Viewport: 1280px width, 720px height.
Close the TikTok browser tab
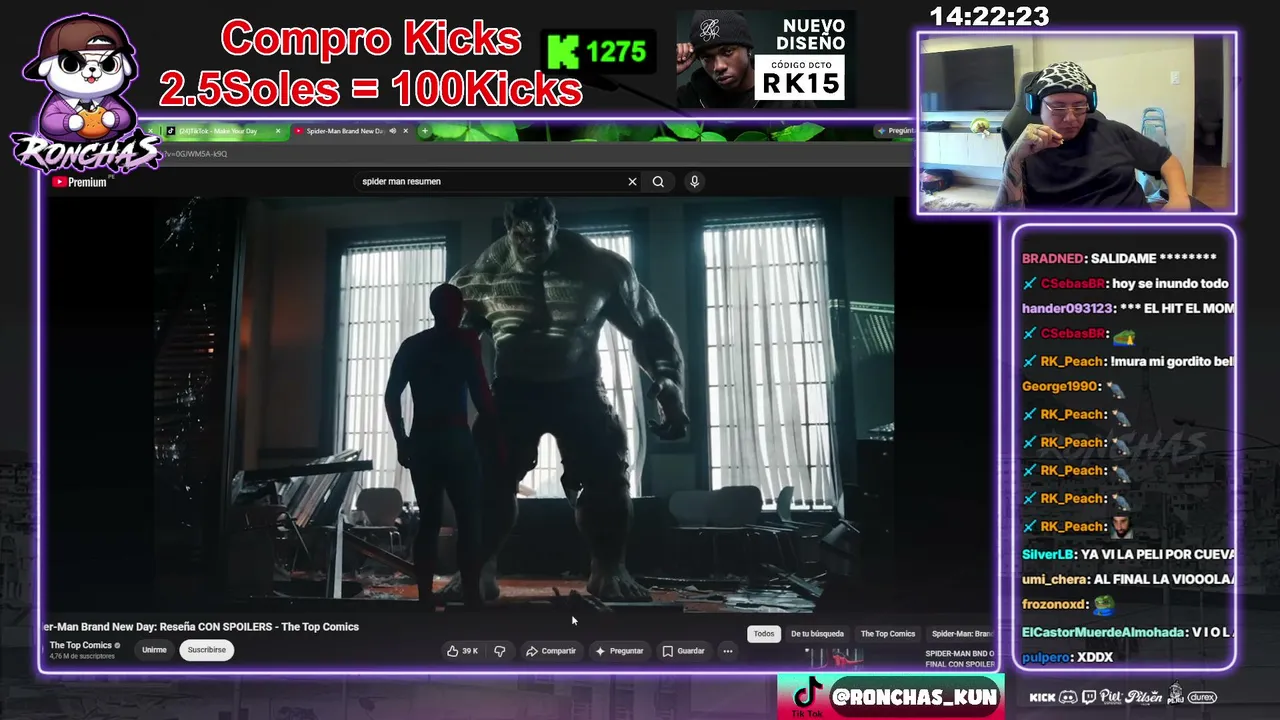click(280, 131)
